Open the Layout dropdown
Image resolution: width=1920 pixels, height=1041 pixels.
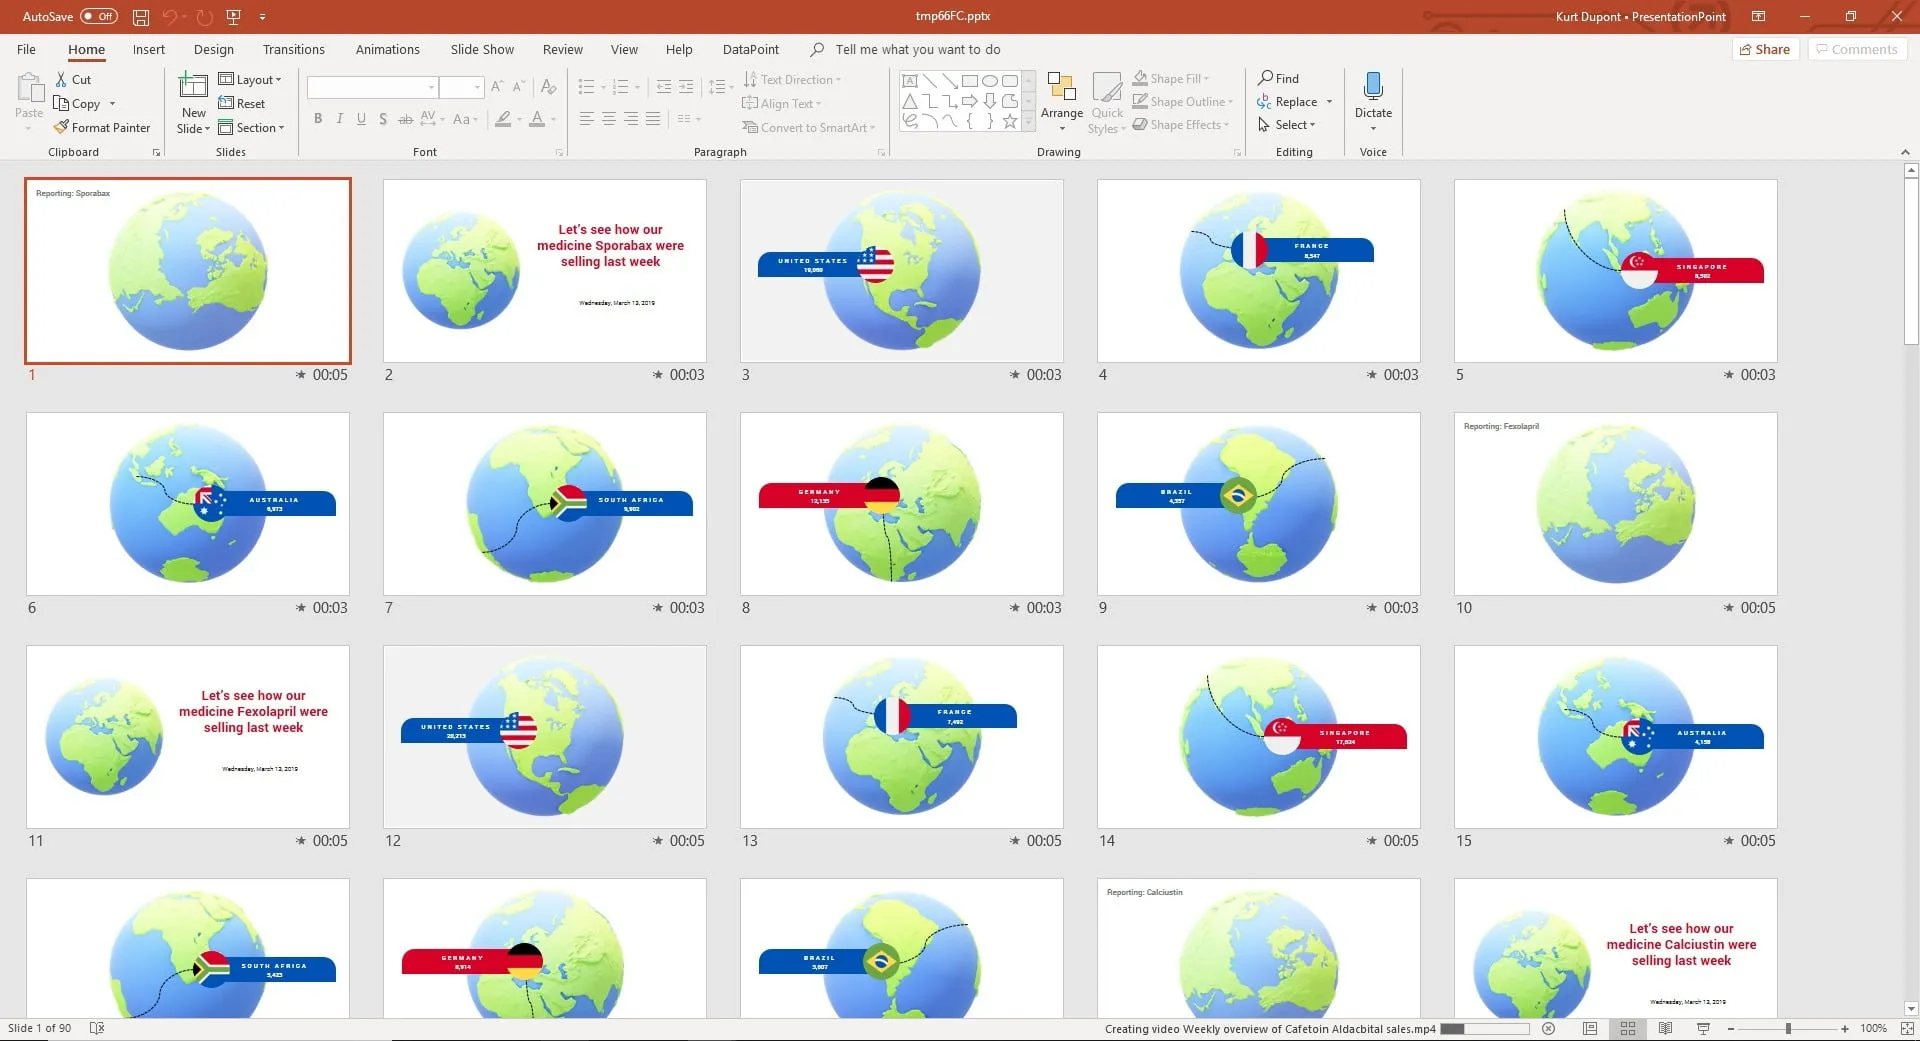click(250, 79)
